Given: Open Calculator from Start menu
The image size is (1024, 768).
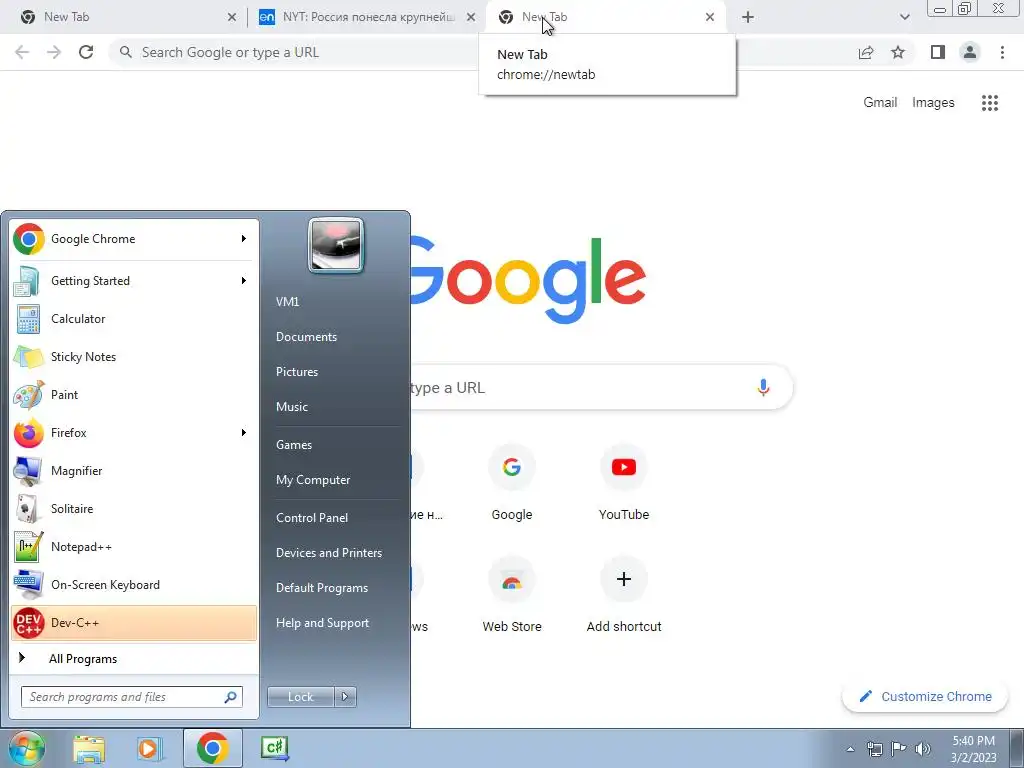Looking at the screenshot, I should (x=134, y=319).
